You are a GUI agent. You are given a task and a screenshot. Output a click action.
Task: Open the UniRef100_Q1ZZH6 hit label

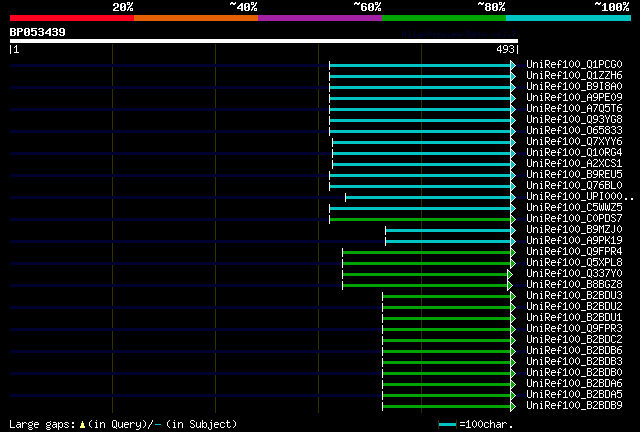[x=574, y=76]
